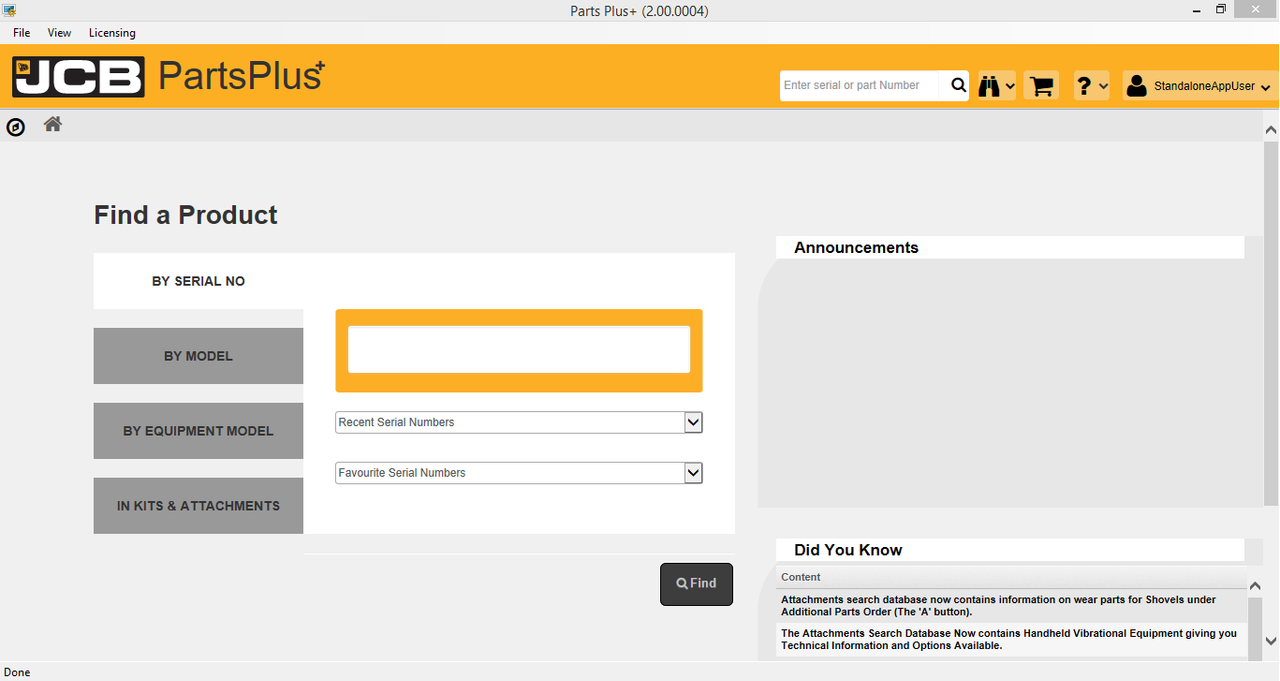Click the Enter serial or part Number field
1280x681 pixels.
[x=861, y=86]
